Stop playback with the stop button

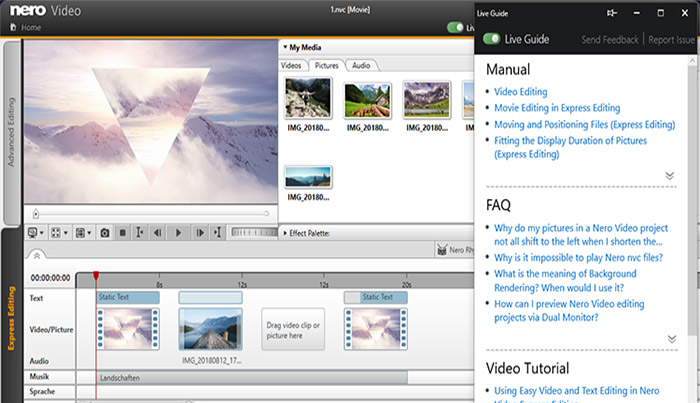point(122,233)
